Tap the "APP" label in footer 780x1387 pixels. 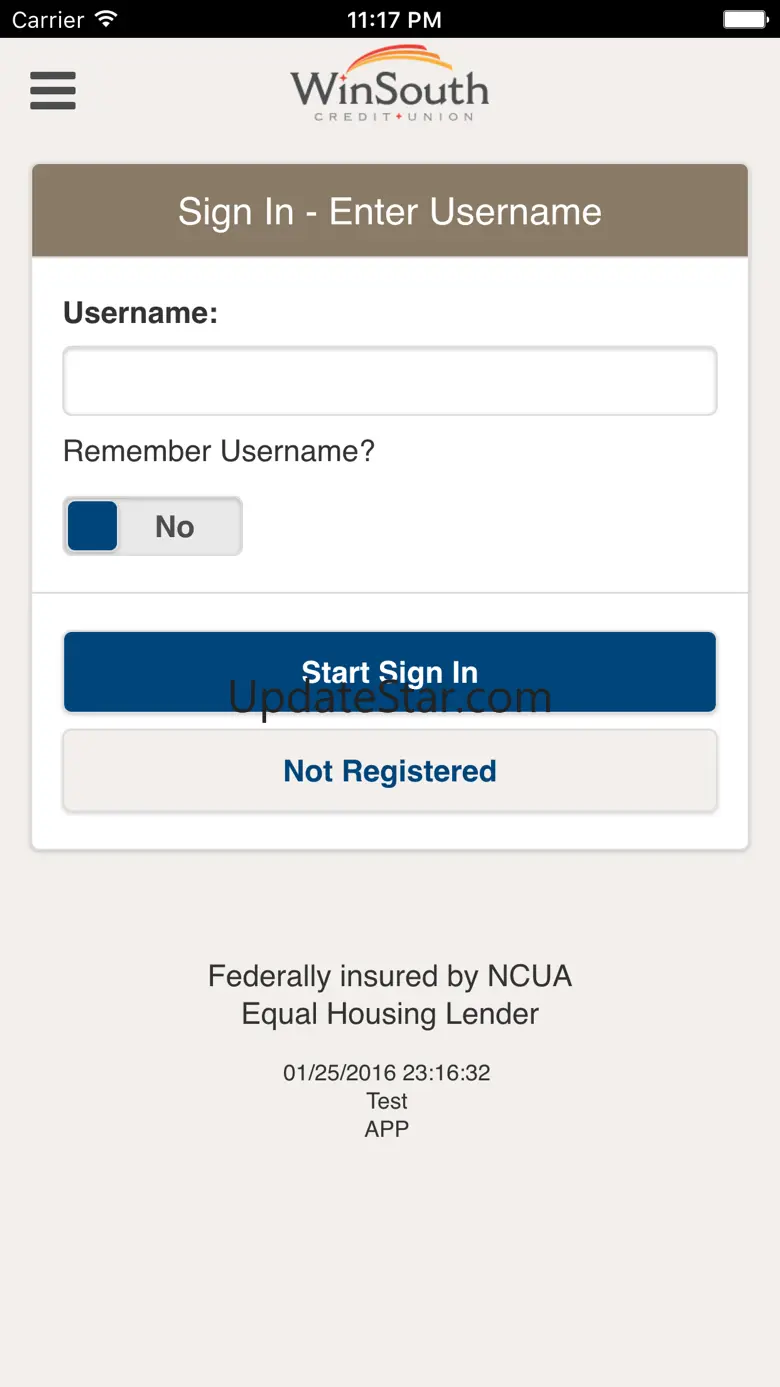click(387, 1129)
